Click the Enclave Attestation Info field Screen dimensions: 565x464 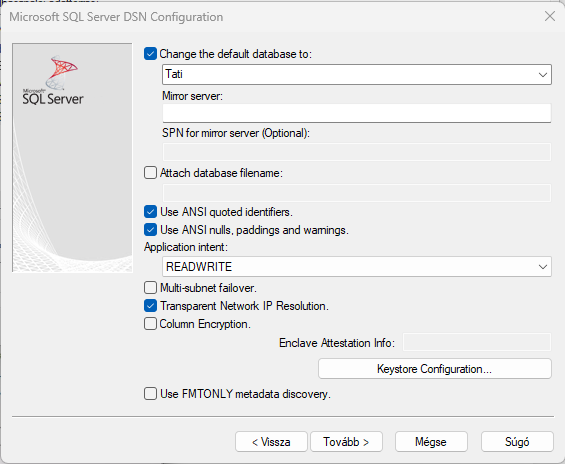(x=477, y=342)
